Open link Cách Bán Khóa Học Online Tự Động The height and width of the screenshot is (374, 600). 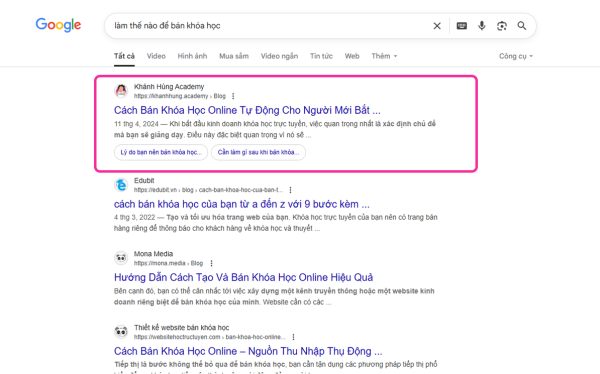247,110
